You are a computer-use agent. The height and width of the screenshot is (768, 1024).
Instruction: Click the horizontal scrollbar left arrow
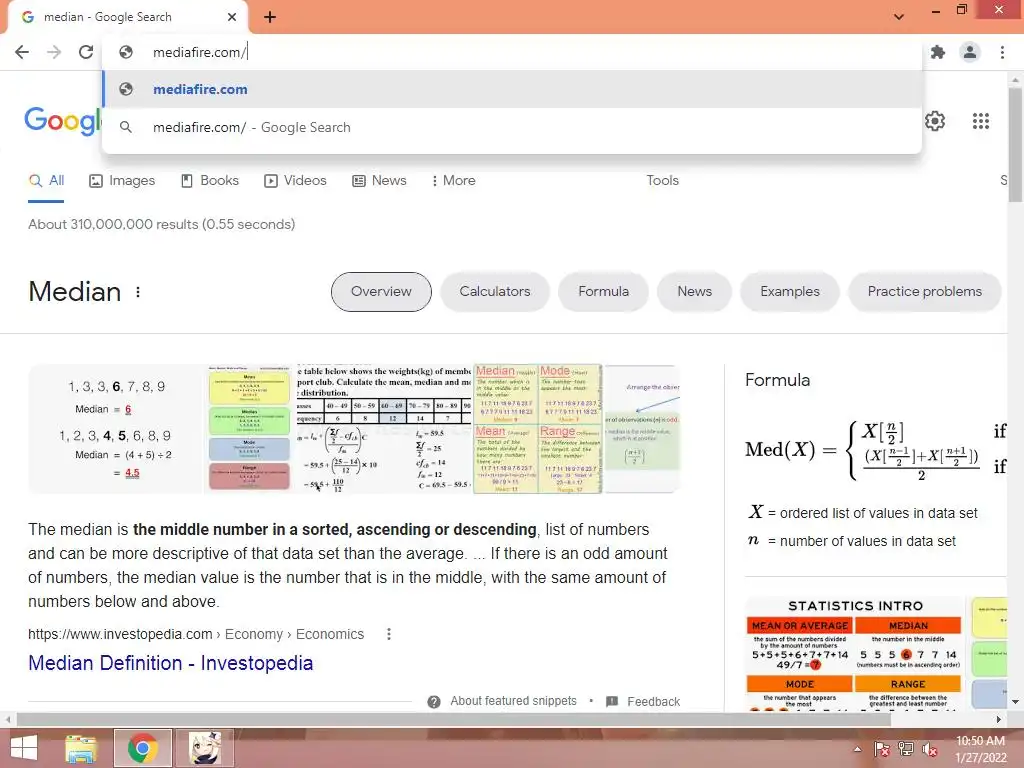(8, 719)
